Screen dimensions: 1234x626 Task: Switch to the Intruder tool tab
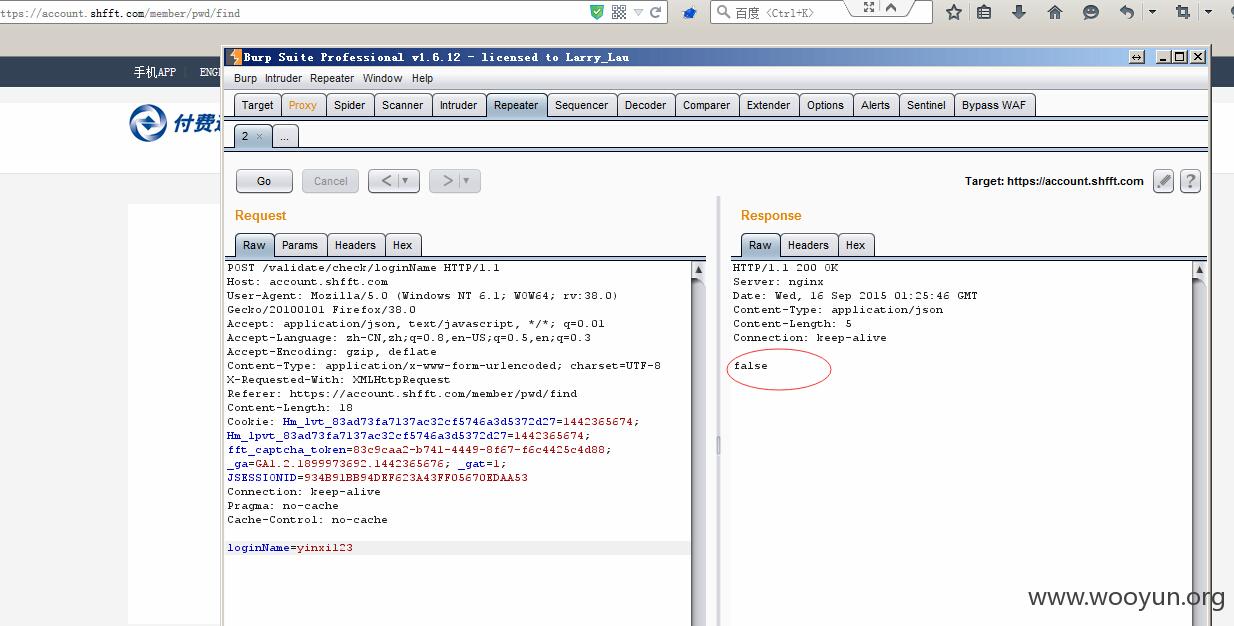tap(458, 105)
